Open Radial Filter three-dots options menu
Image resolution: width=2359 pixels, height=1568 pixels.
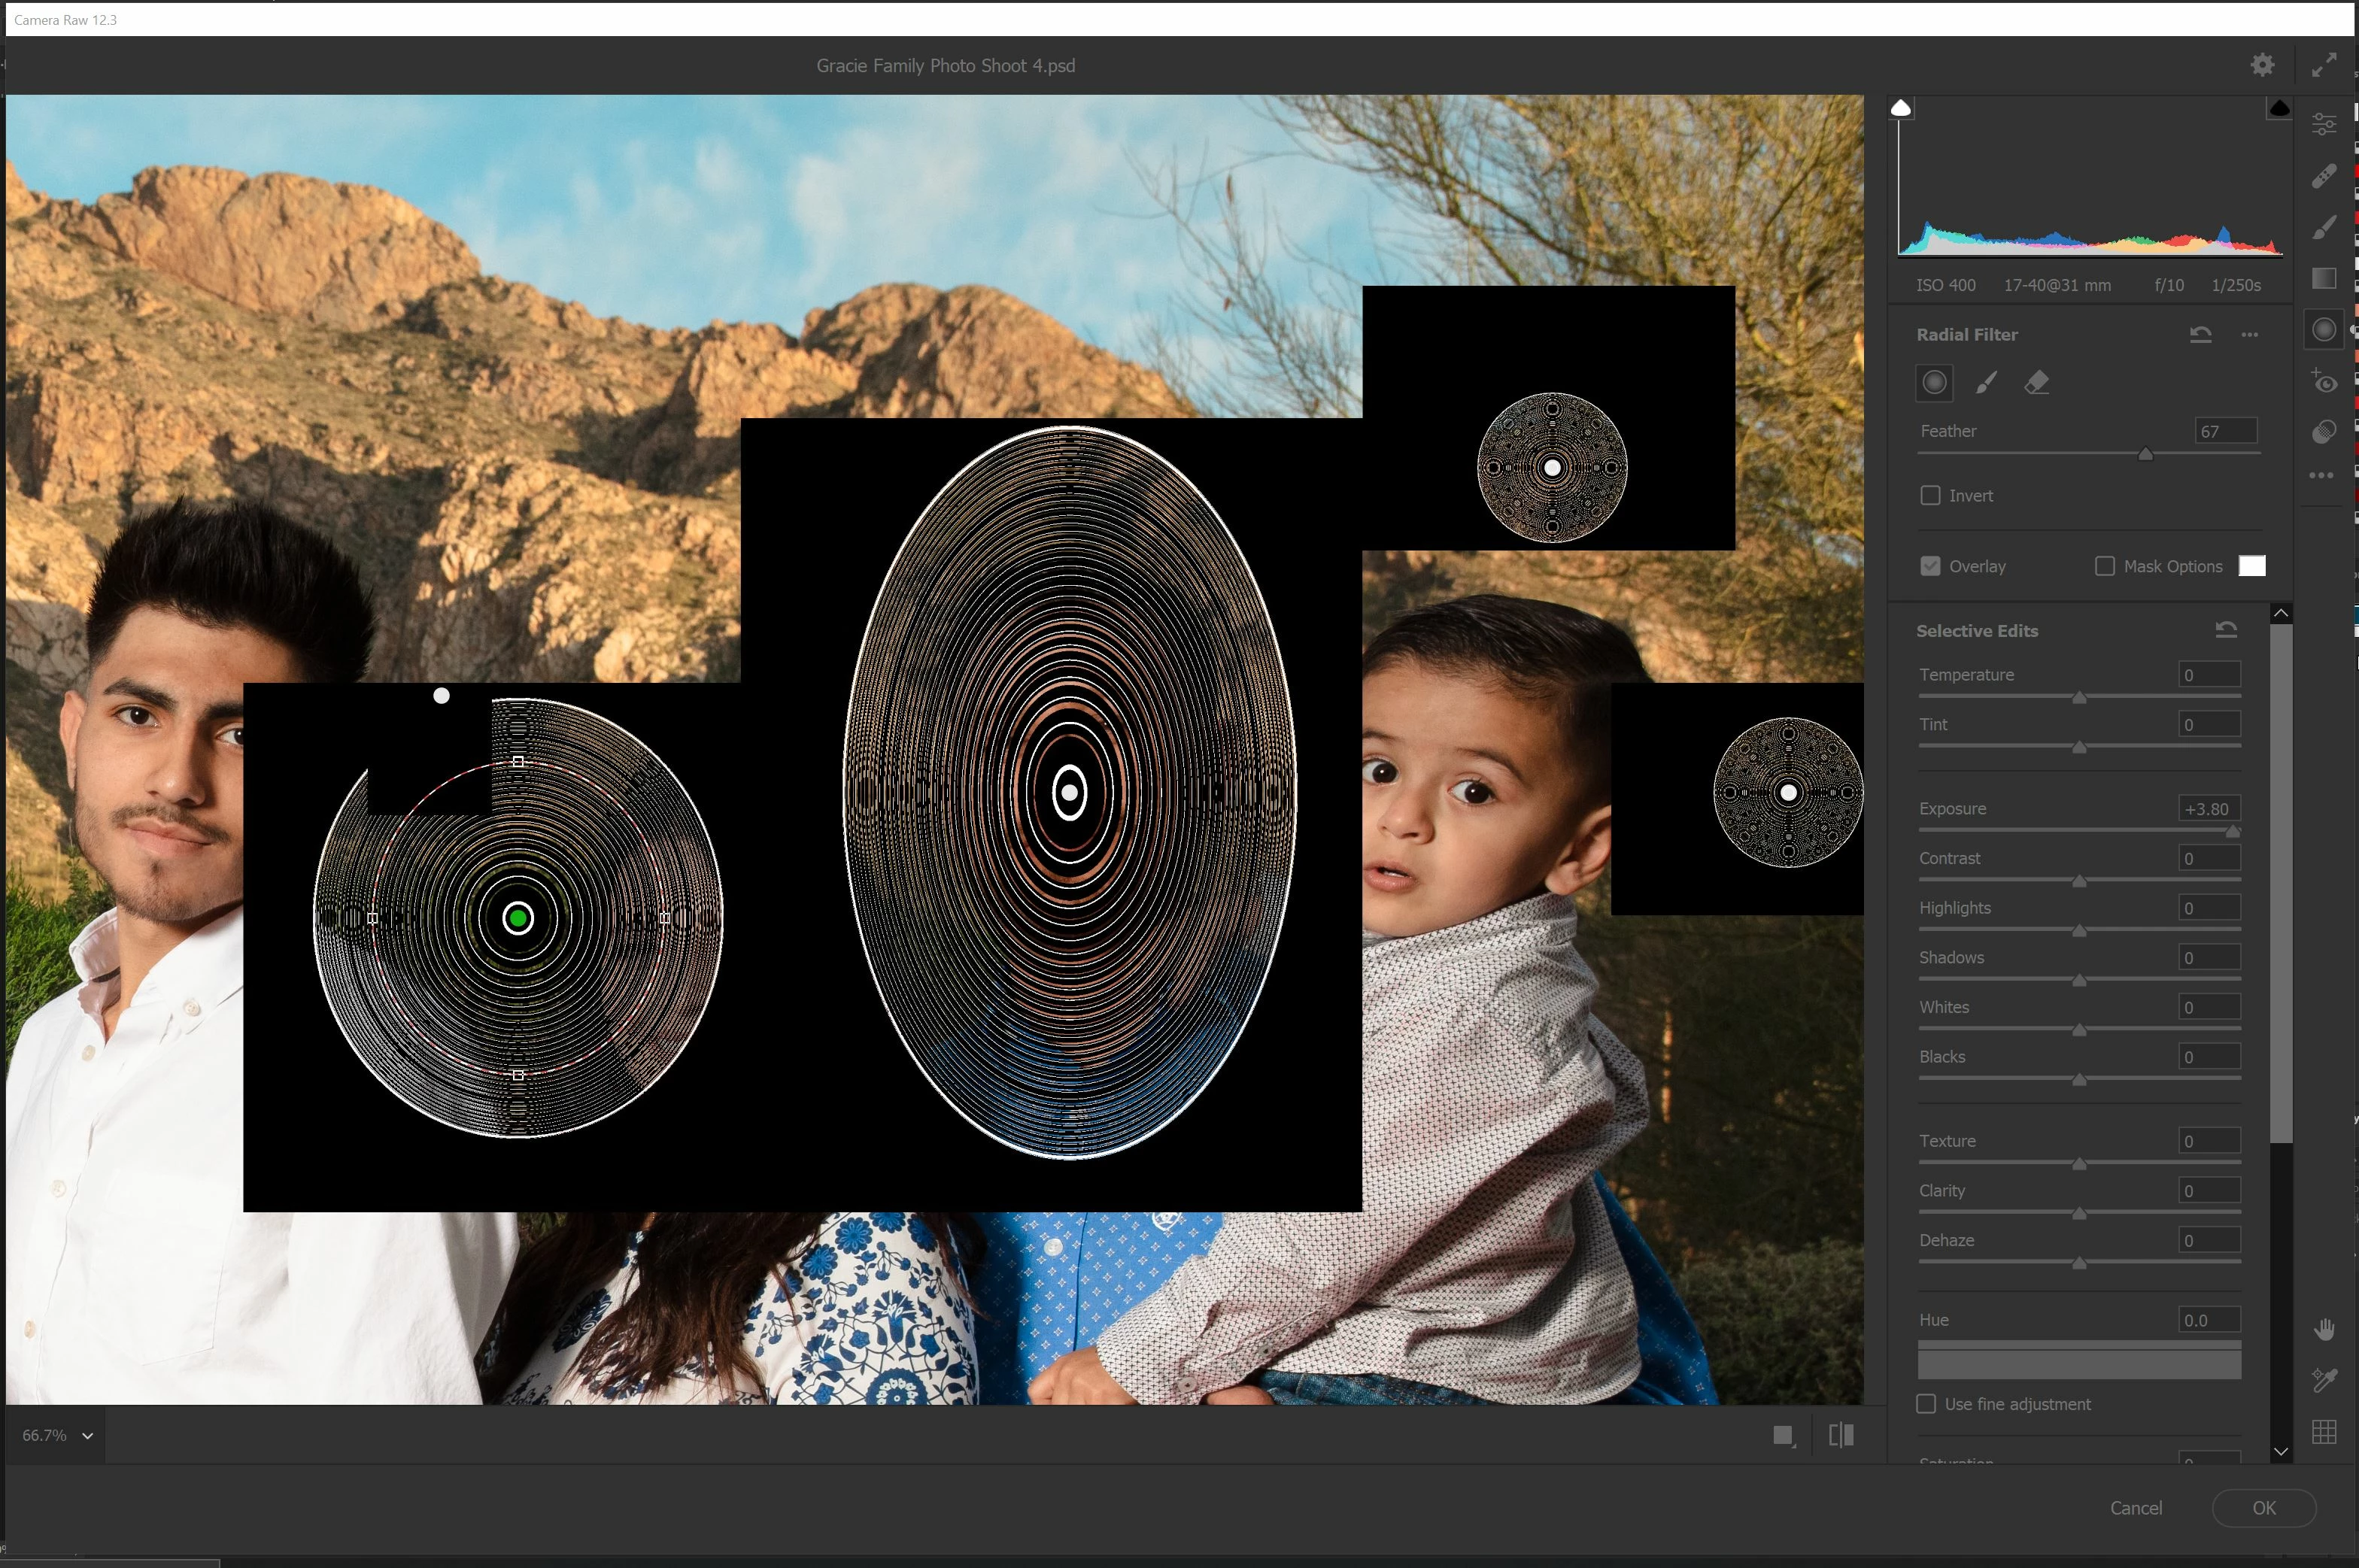point(2250,335)
